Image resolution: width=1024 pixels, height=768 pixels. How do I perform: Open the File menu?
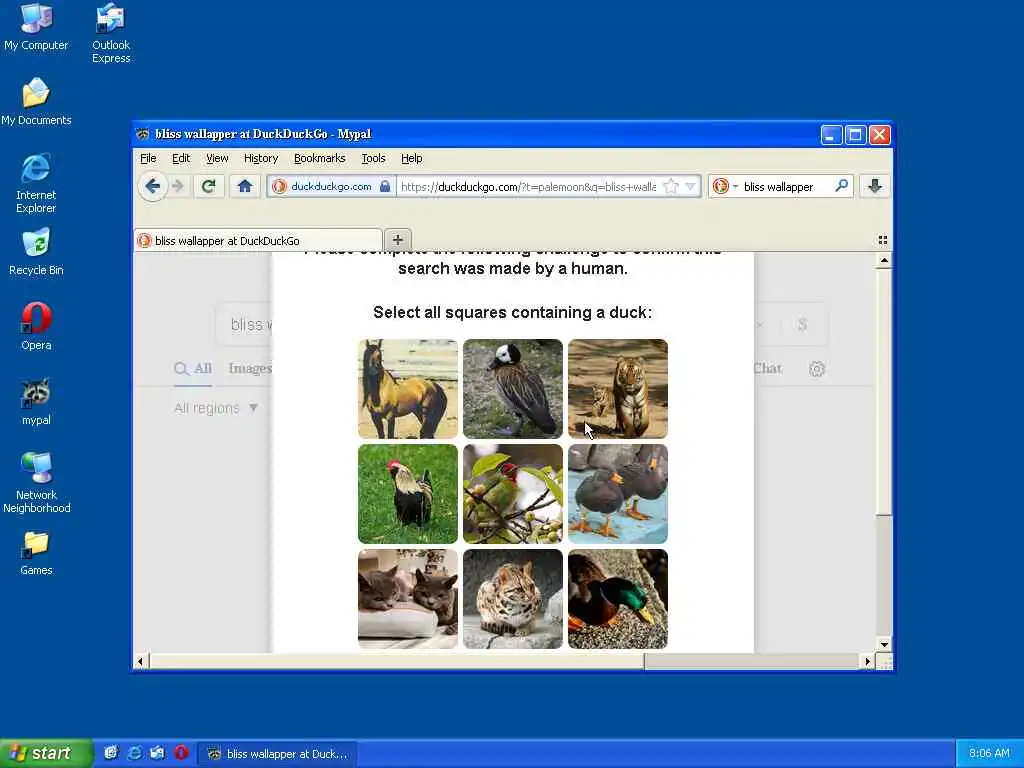pos(148,158)
